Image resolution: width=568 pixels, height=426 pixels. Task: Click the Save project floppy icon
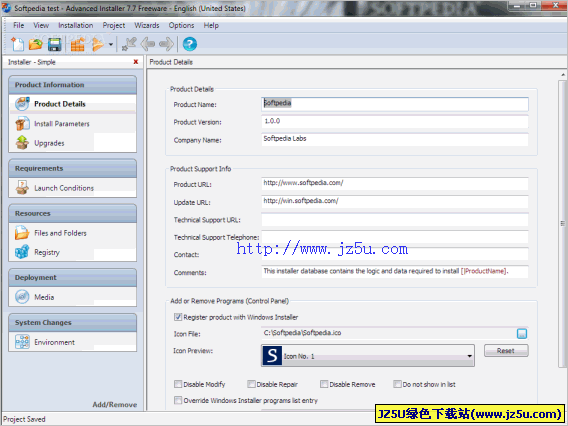(54, 44)
